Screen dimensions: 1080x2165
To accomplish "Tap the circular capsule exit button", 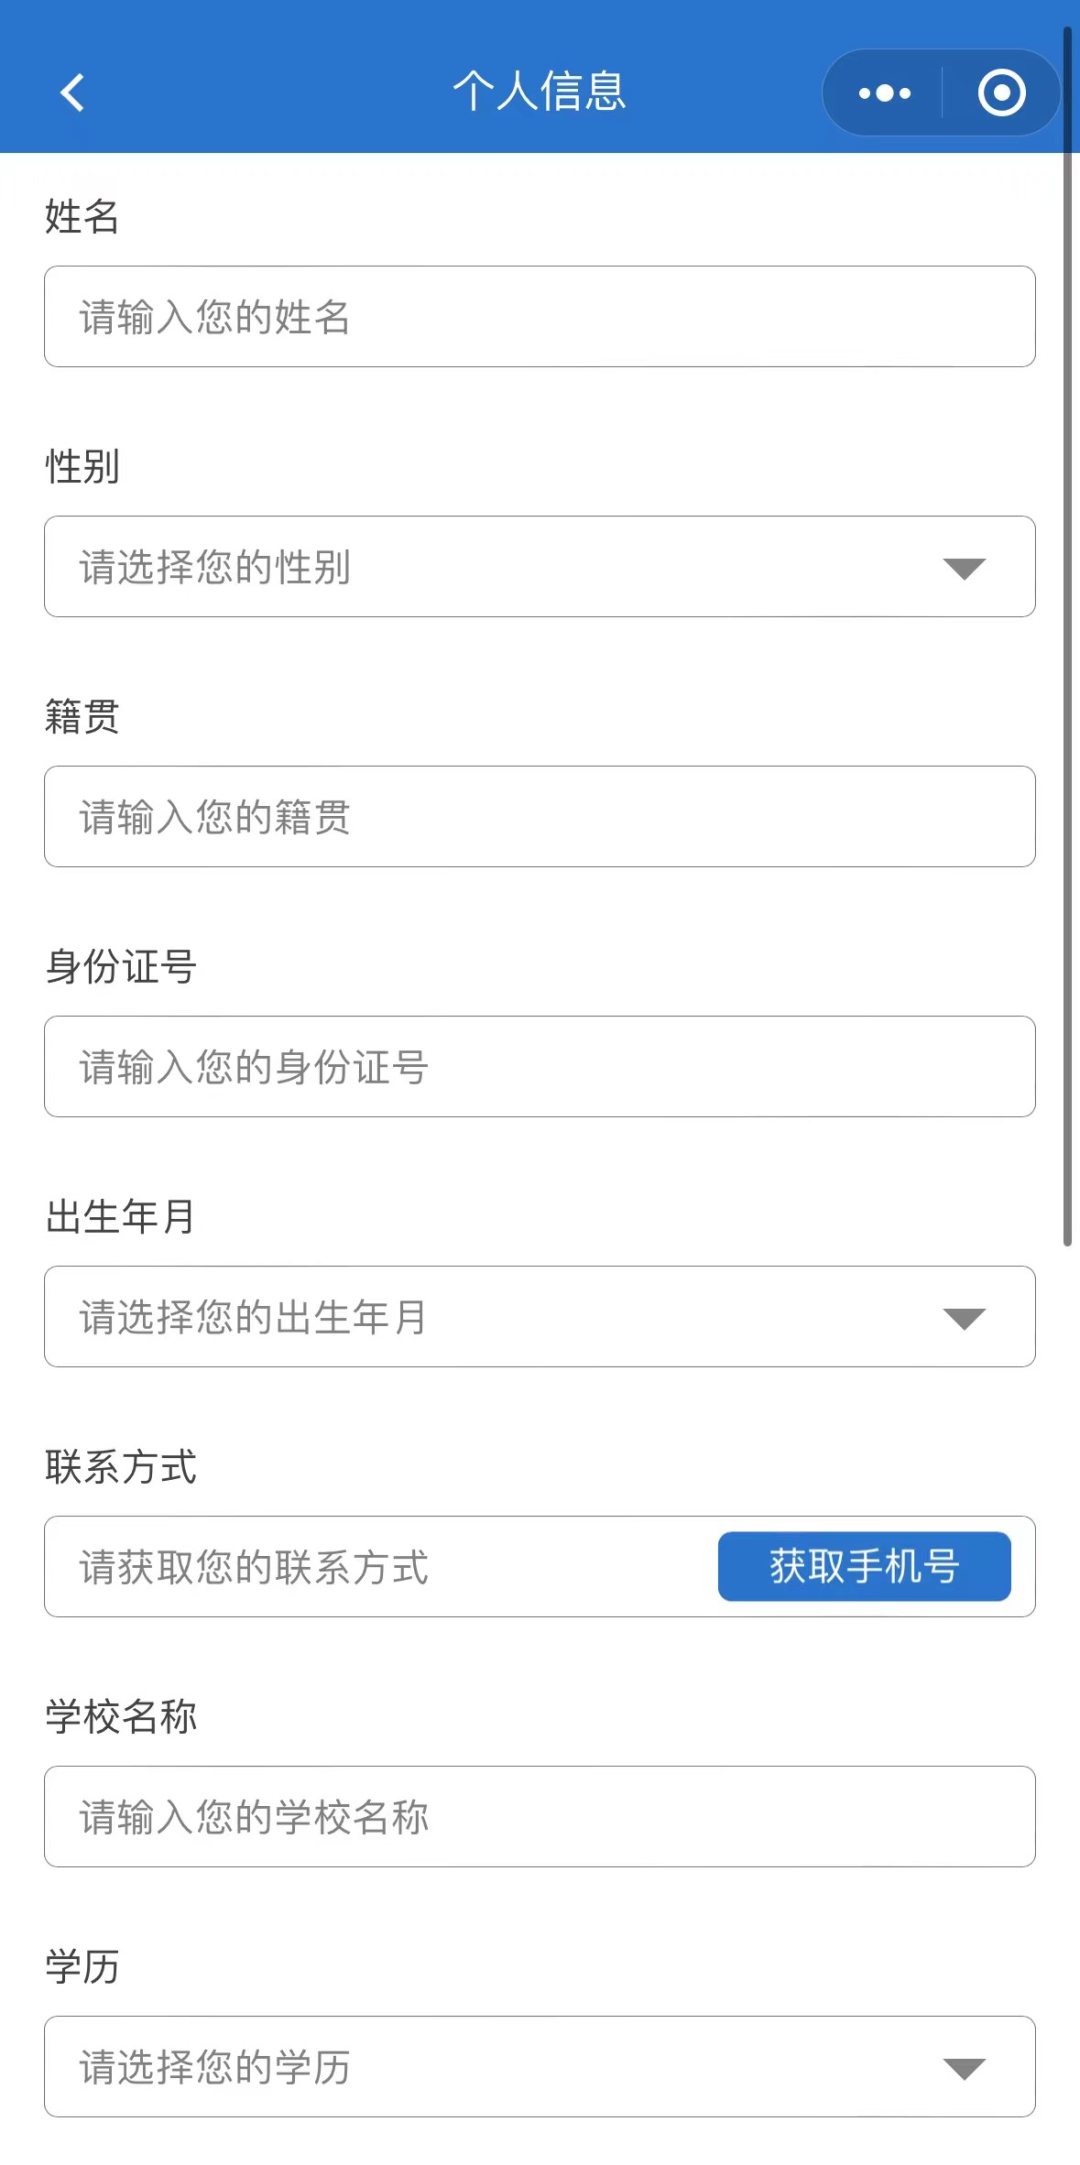I will 999,91.
